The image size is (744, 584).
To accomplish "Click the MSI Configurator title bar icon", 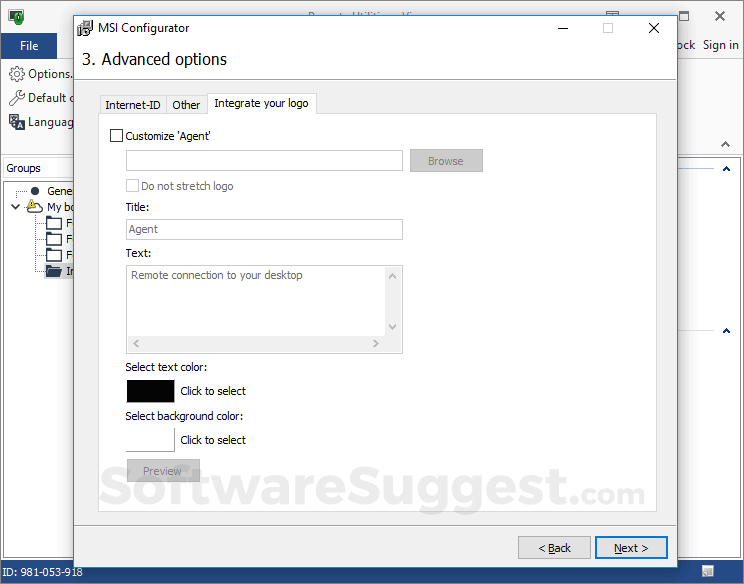I will click(x=85, y=28).
